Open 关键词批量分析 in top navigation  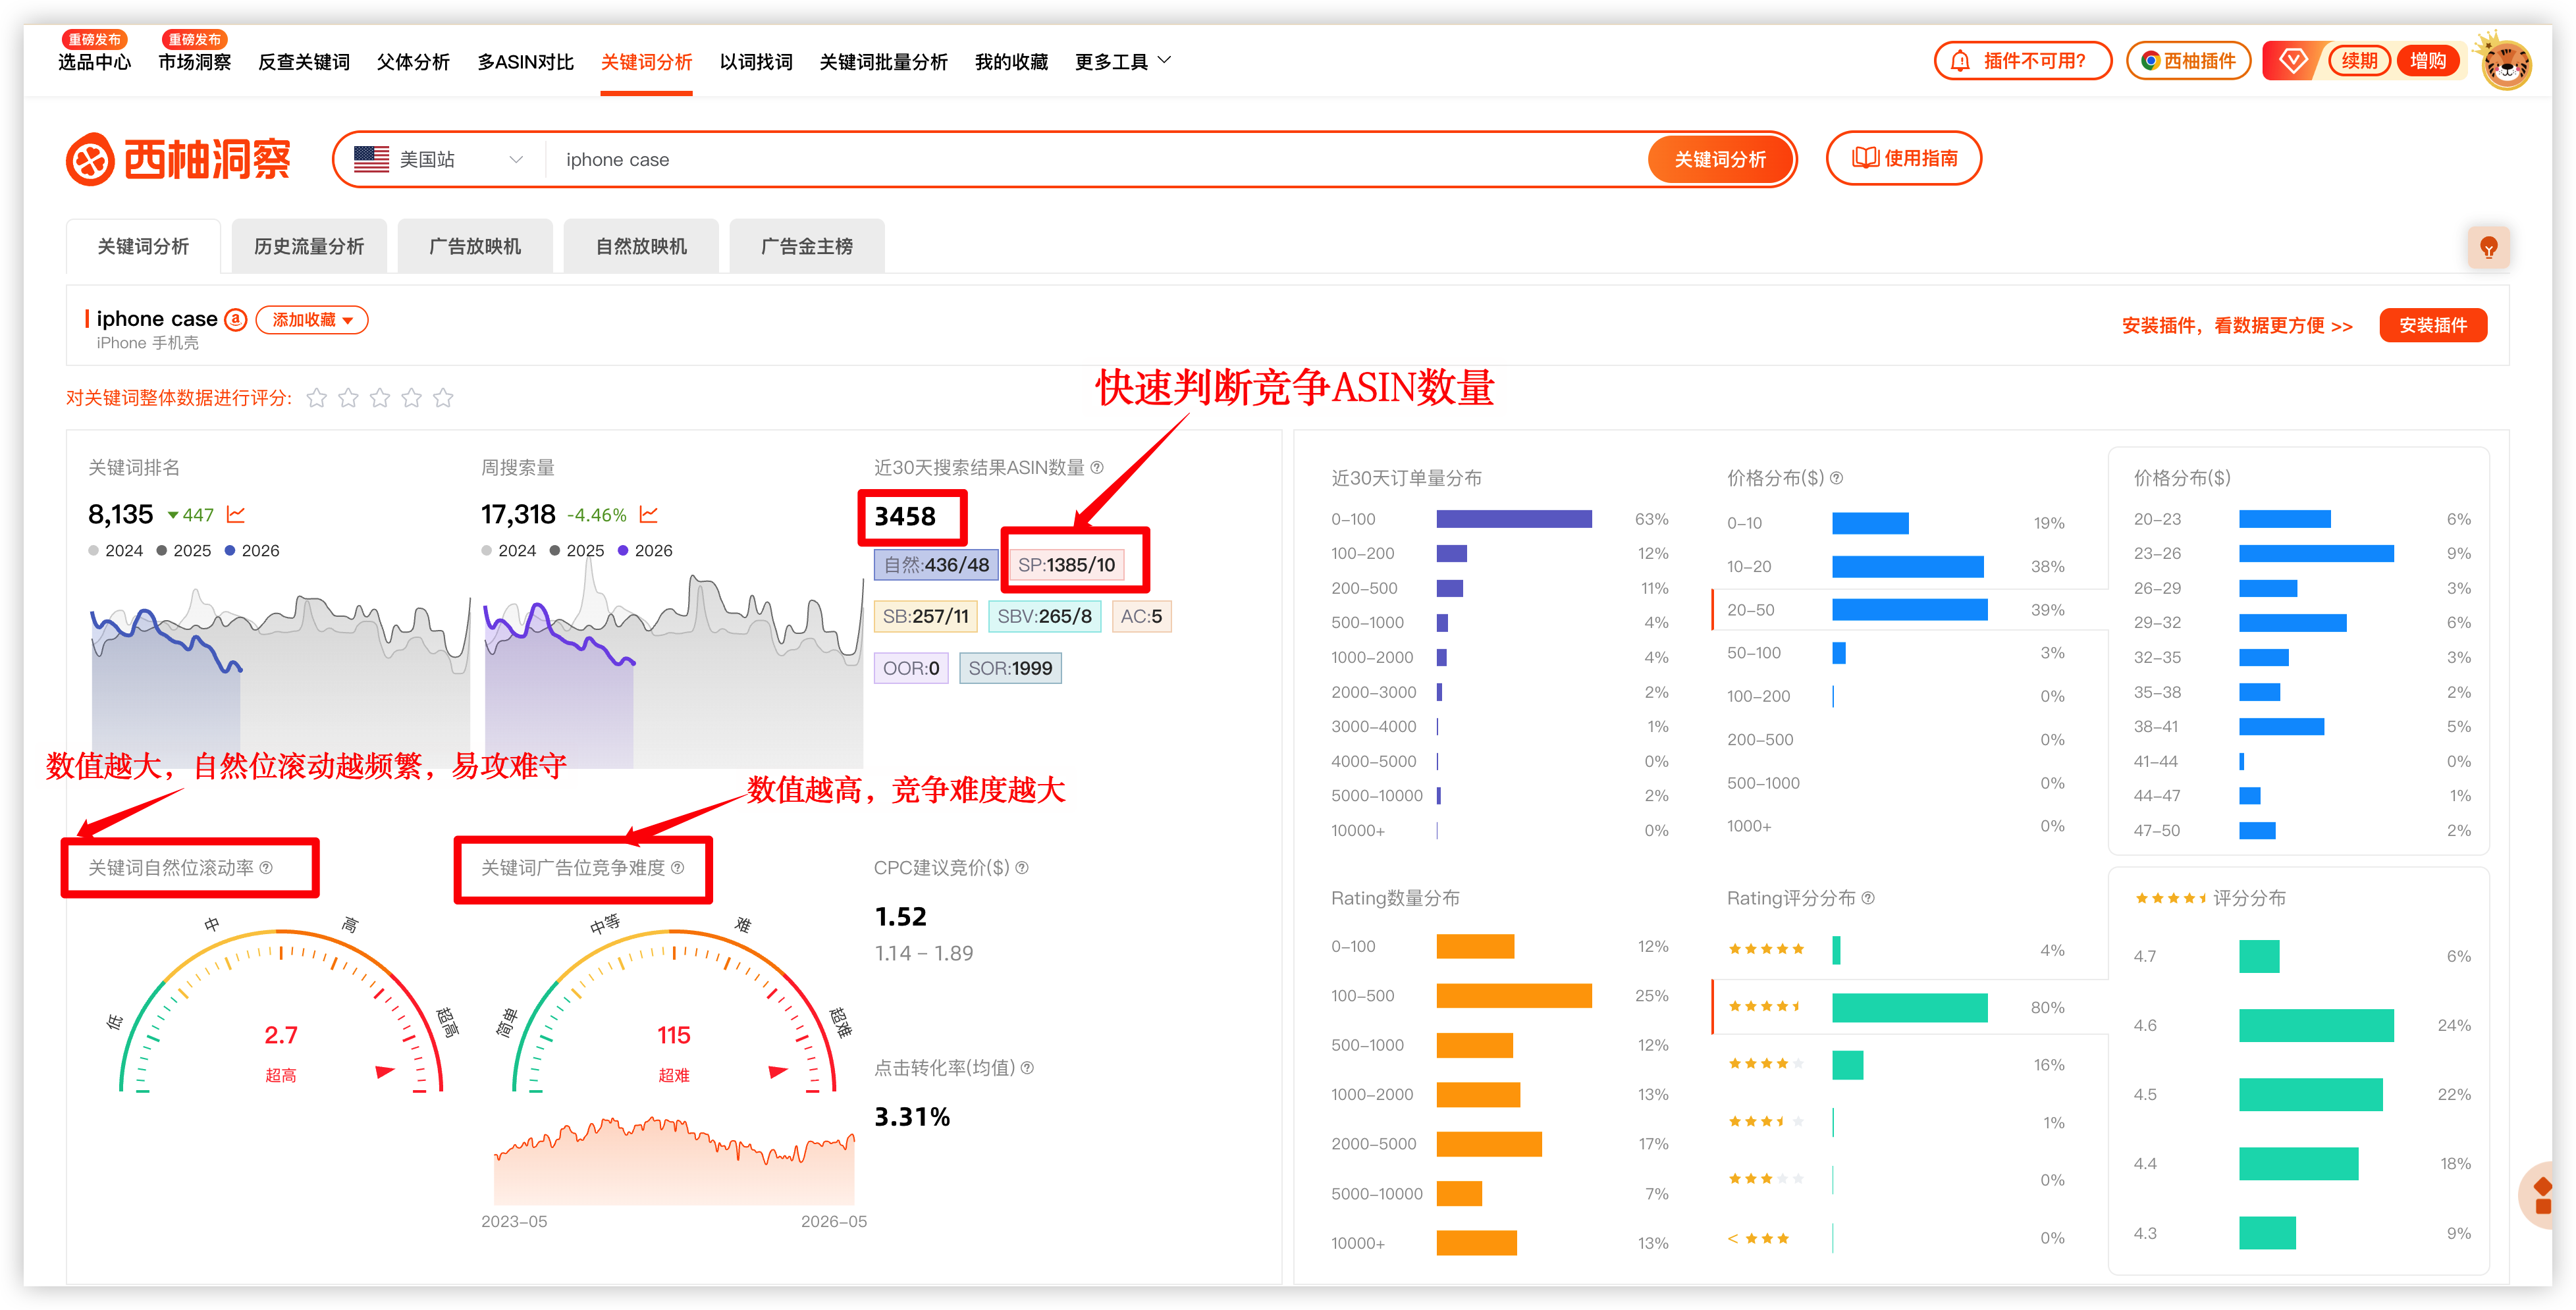883,62
